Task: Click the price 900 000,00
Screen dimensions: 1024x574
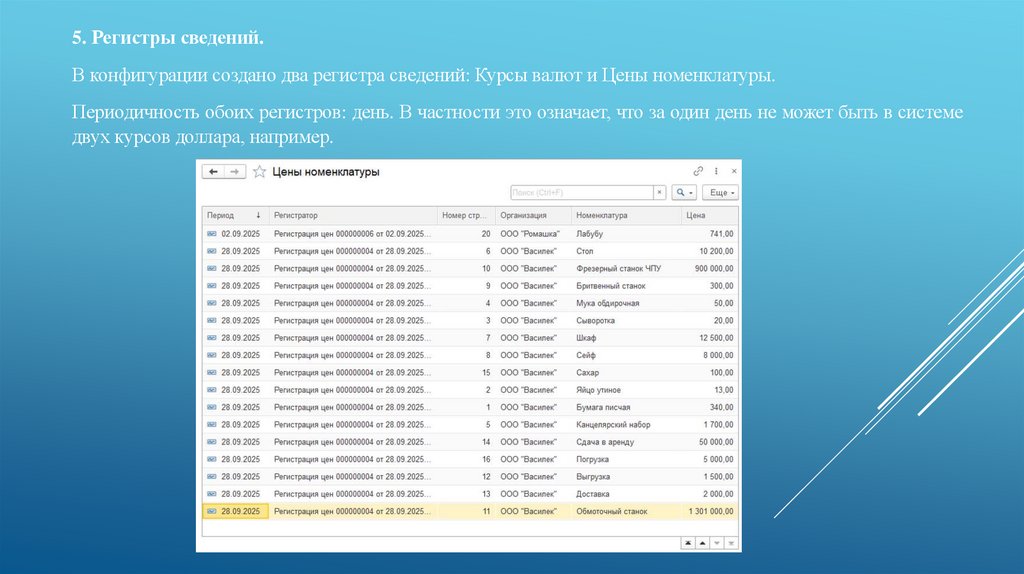Action: pos(714,268)
